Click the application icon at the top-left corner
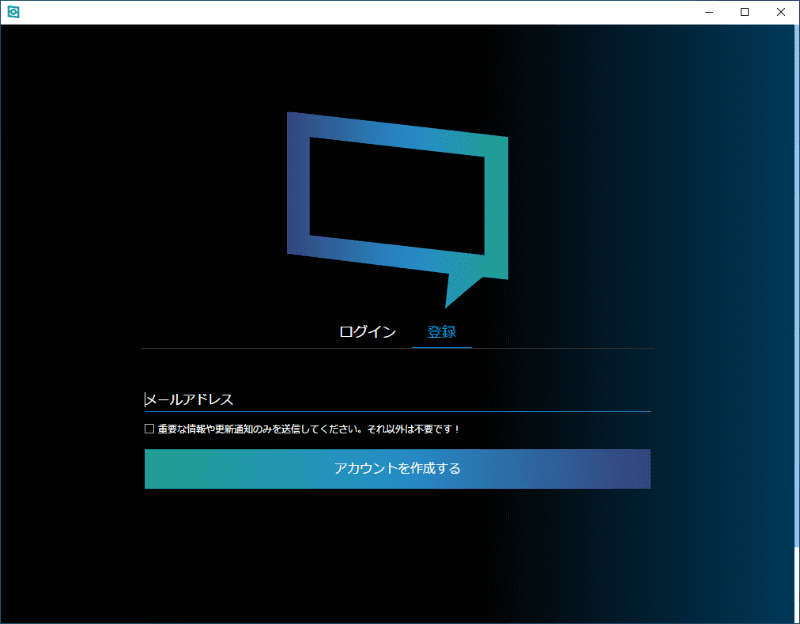 point(14,12)
